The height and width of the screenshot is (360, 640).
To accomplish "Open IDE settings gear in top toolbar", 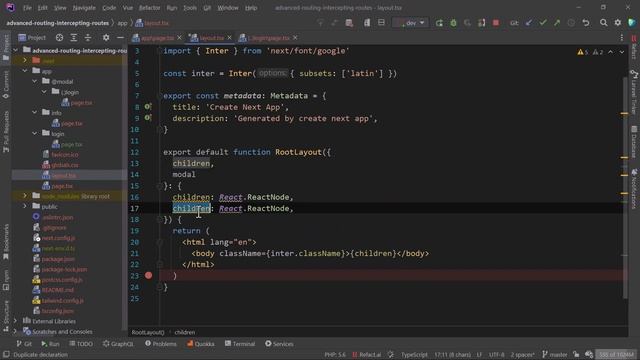I will [x=618, y=23].
